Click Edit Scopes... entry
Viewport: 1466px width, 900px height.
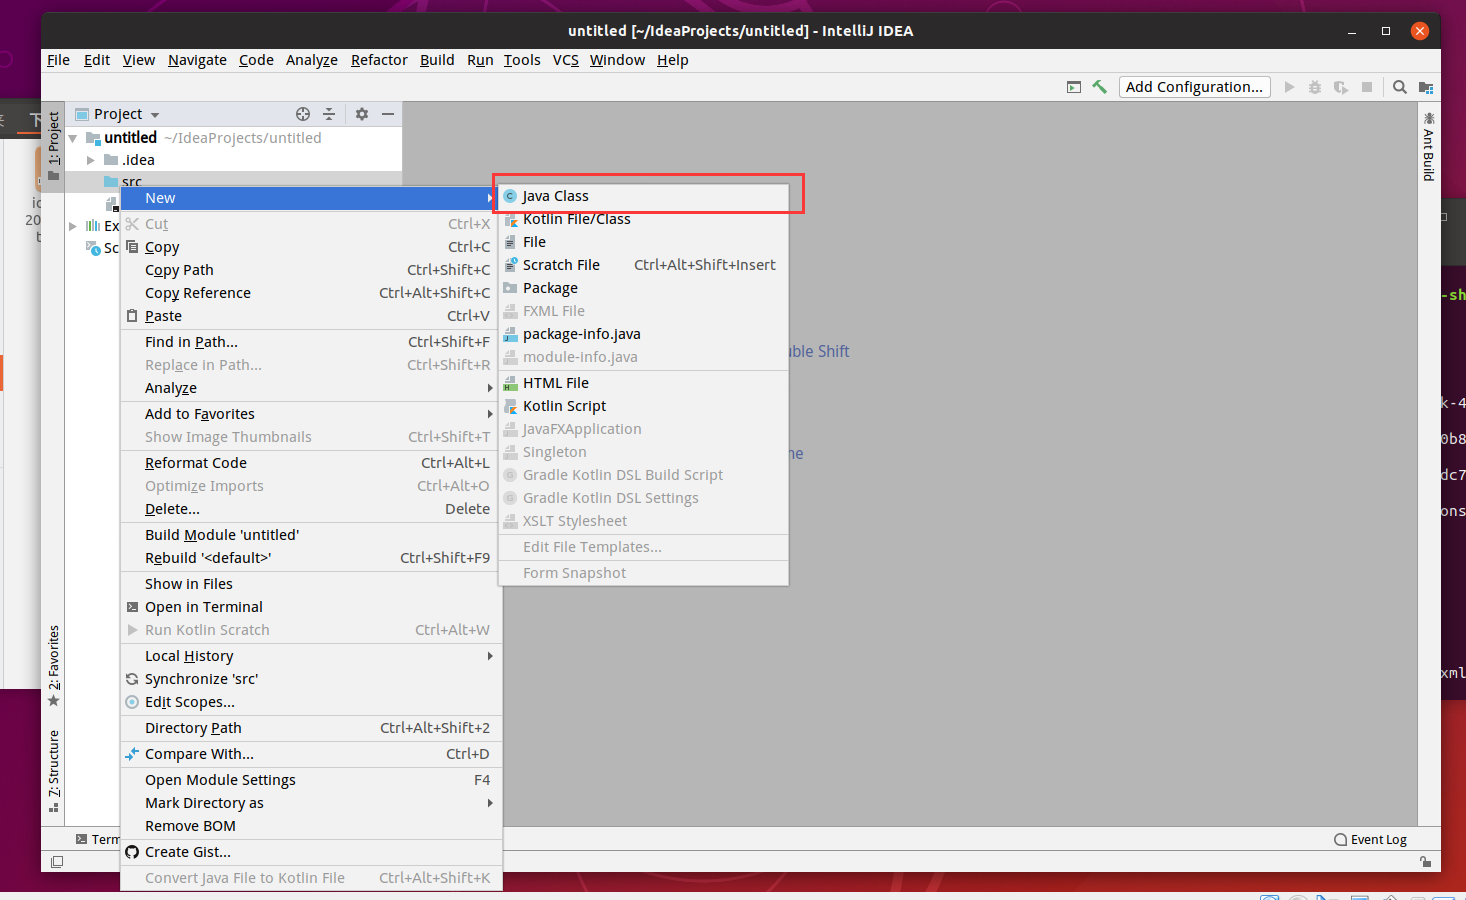point(310,702)
